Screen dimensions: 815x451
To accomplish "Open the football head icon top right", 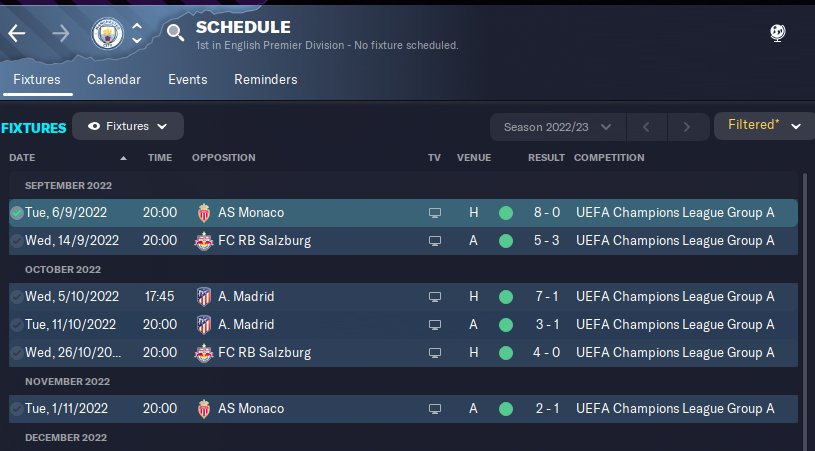I will [777, 33].
